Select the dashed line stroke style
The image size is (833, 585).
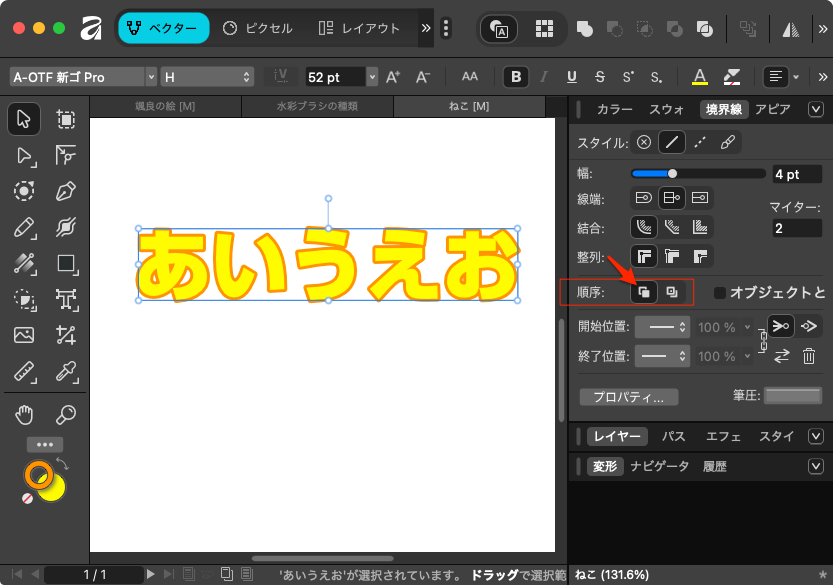[700, 142]
